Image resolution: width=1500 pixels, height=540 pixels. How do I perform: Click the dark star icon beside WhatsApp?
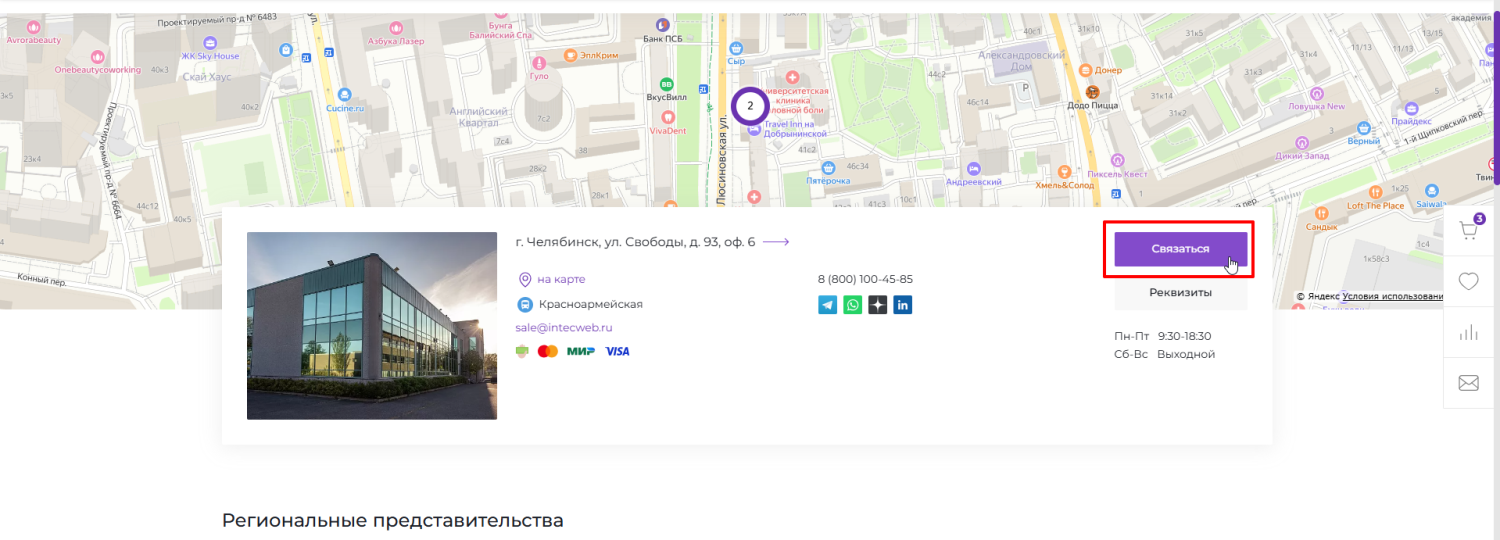(x=877, y=305)
